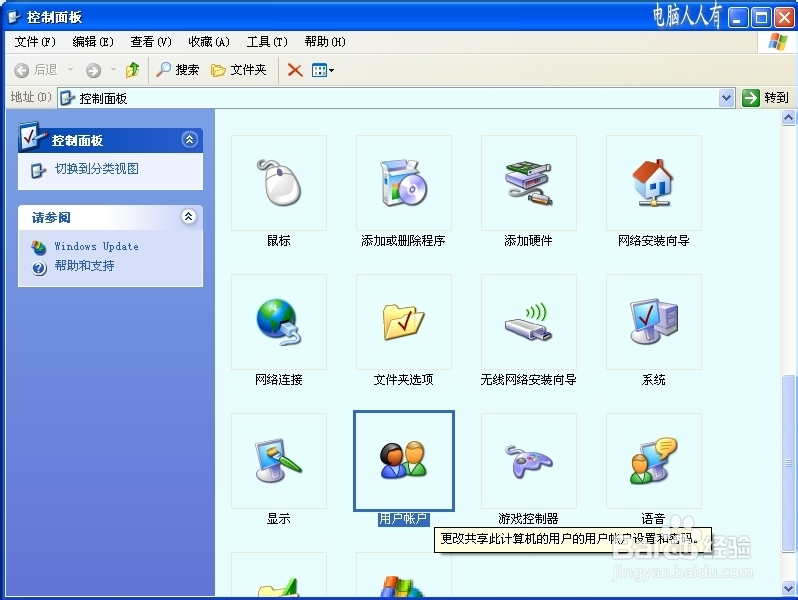Click the Windows Update link
This screenshot has height=600, width=798.
point(97,246)
